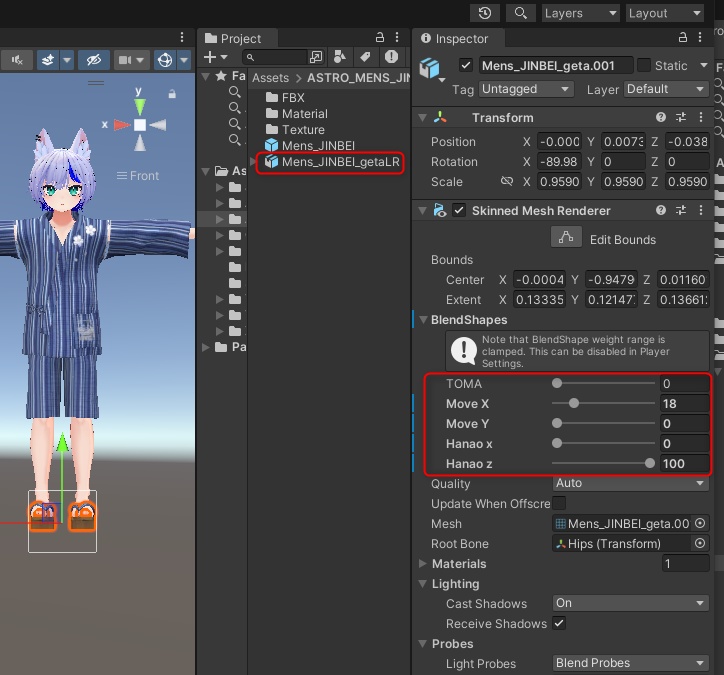Open Scene view three-dot options menu
Screen dimensions: 724x675
(182, 37)
